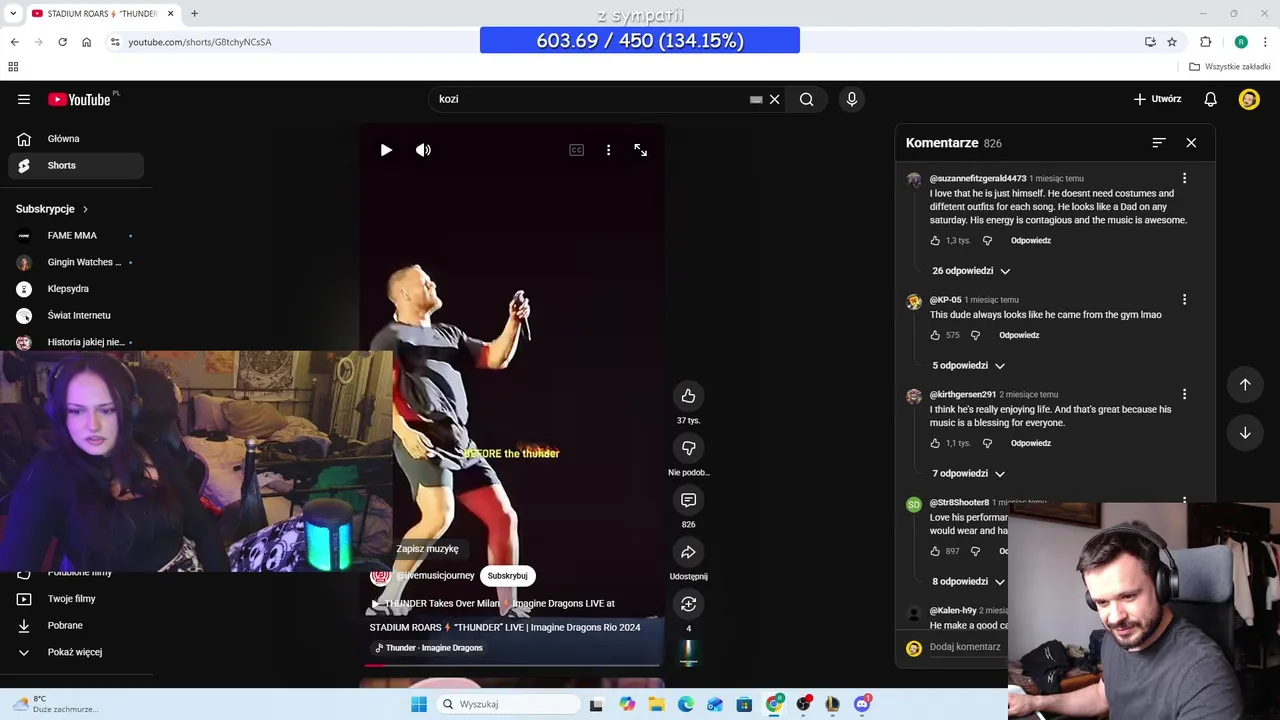This screenshot has width=1280, height=720.
Task: Bookmark this page with the star icon
Action: point(1172,42)
